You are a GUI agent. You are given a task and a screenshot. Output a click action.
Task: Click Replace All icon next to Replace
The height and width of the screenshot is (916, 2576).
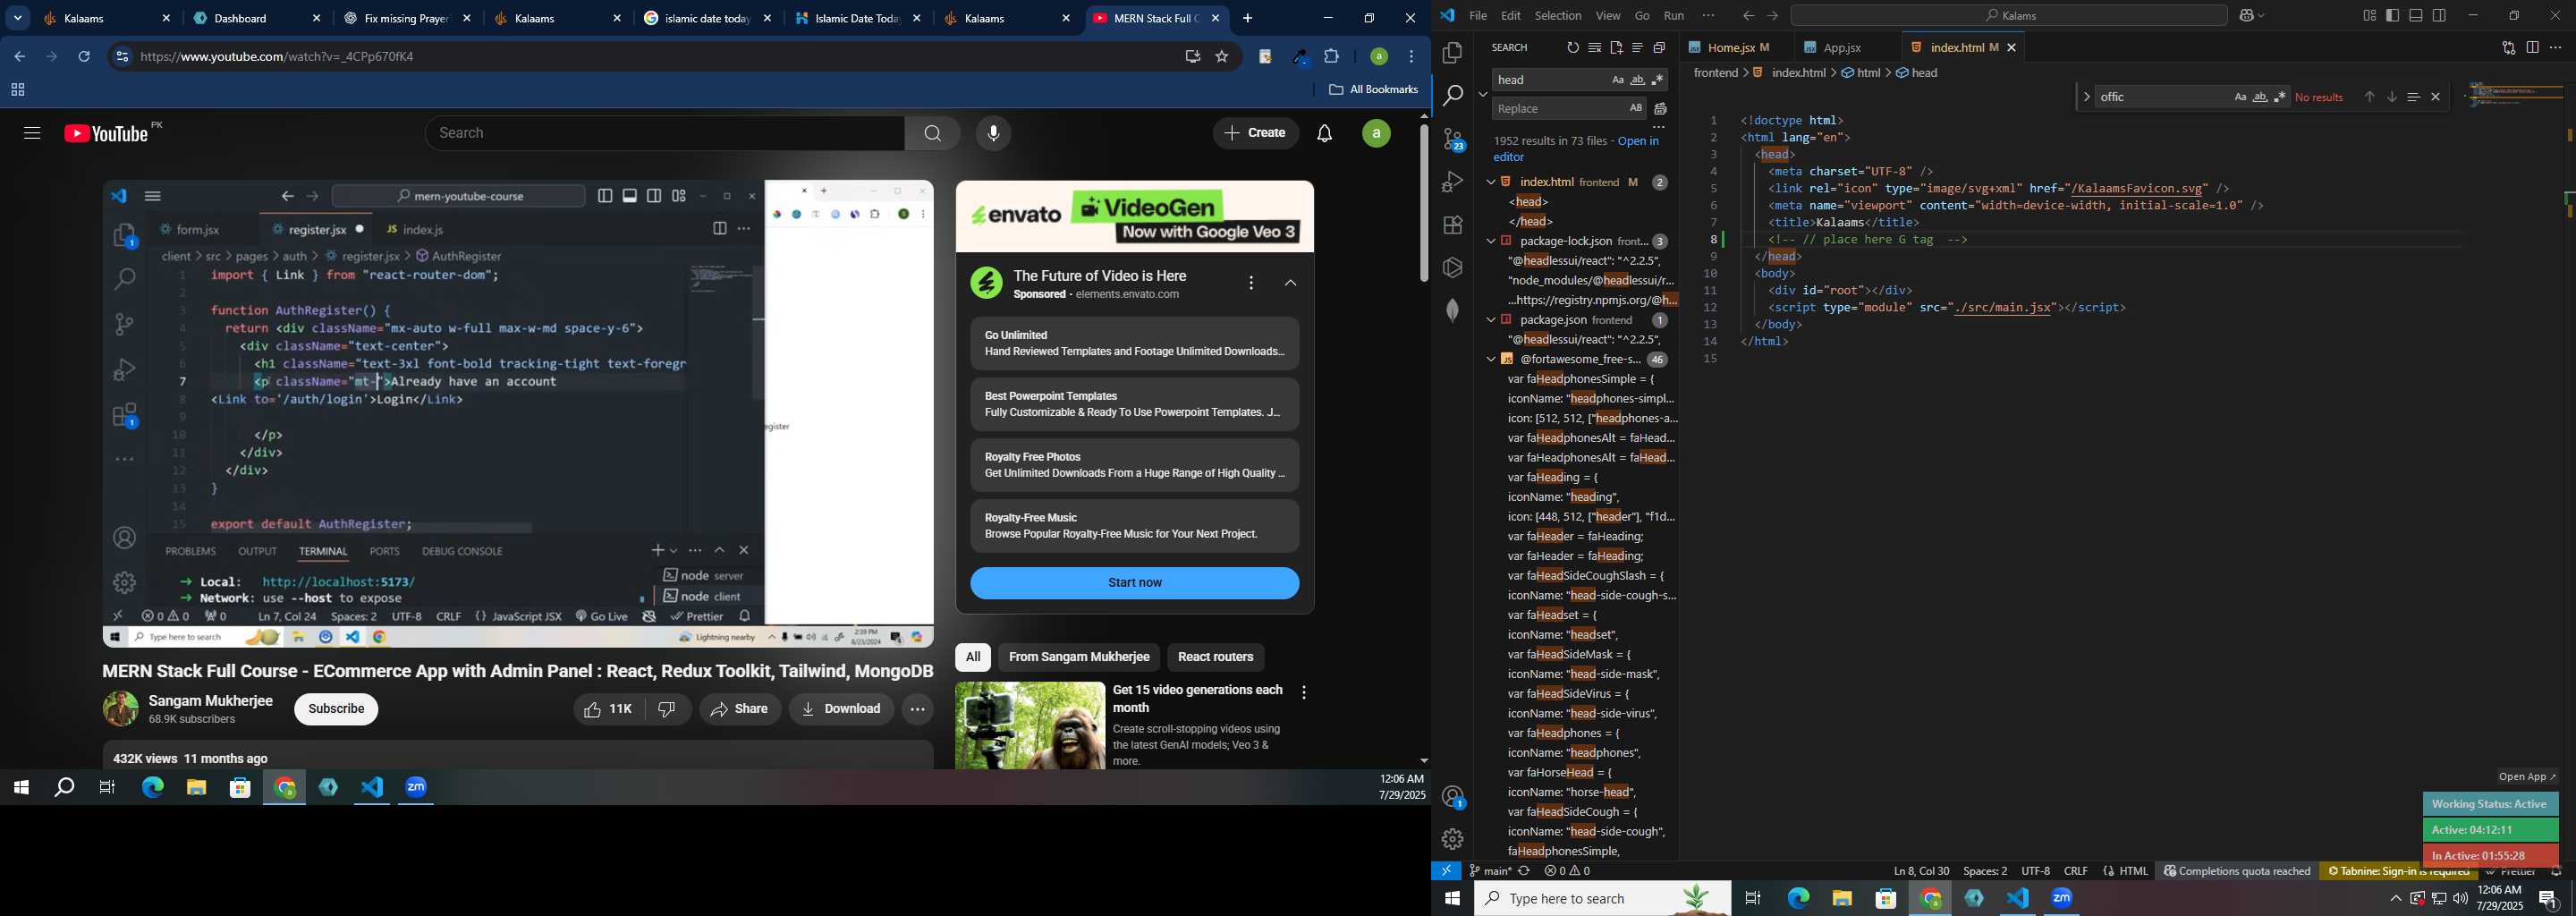click(x=1661, y=109)
